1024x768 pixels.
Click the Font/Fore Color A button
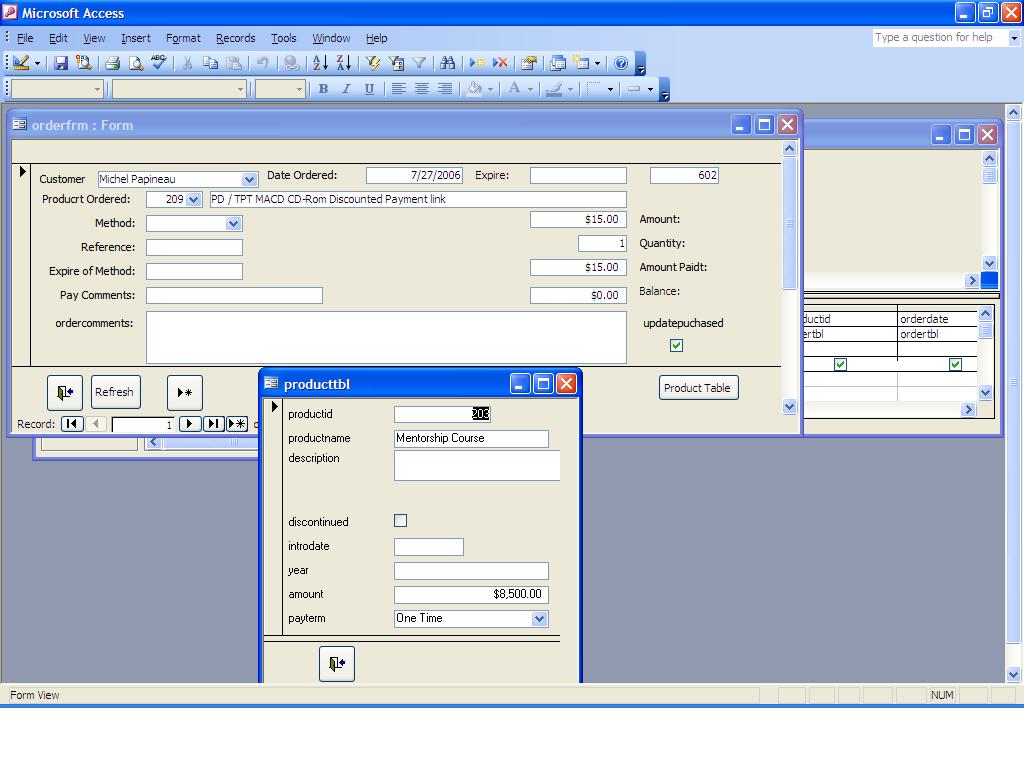pos(515,89)
